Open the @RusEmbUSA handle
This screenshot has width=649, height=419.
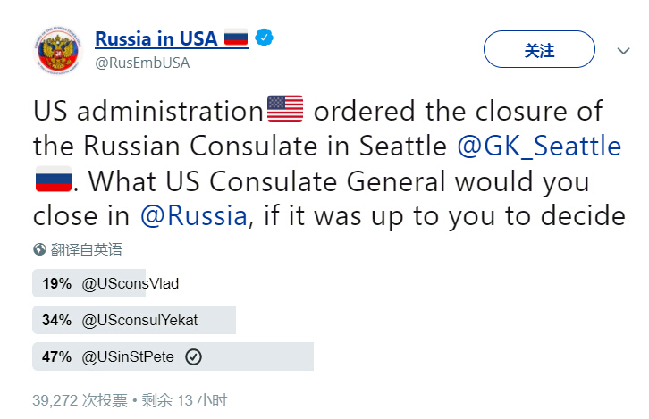click(x=142, y=62)
